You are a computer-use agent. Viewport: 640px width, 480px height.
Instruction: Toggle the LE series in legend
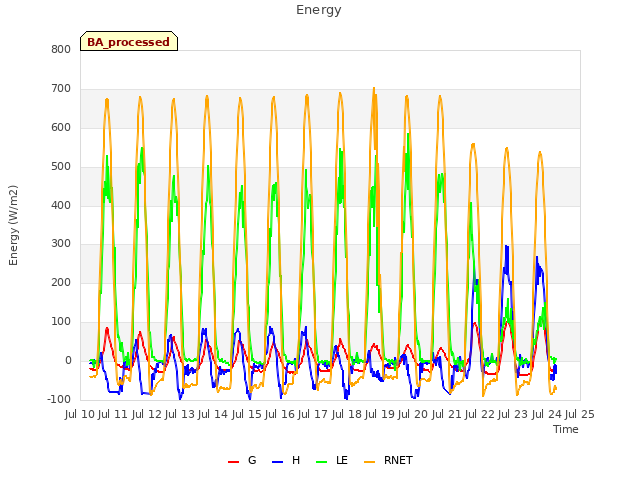[x=332, y=460]
